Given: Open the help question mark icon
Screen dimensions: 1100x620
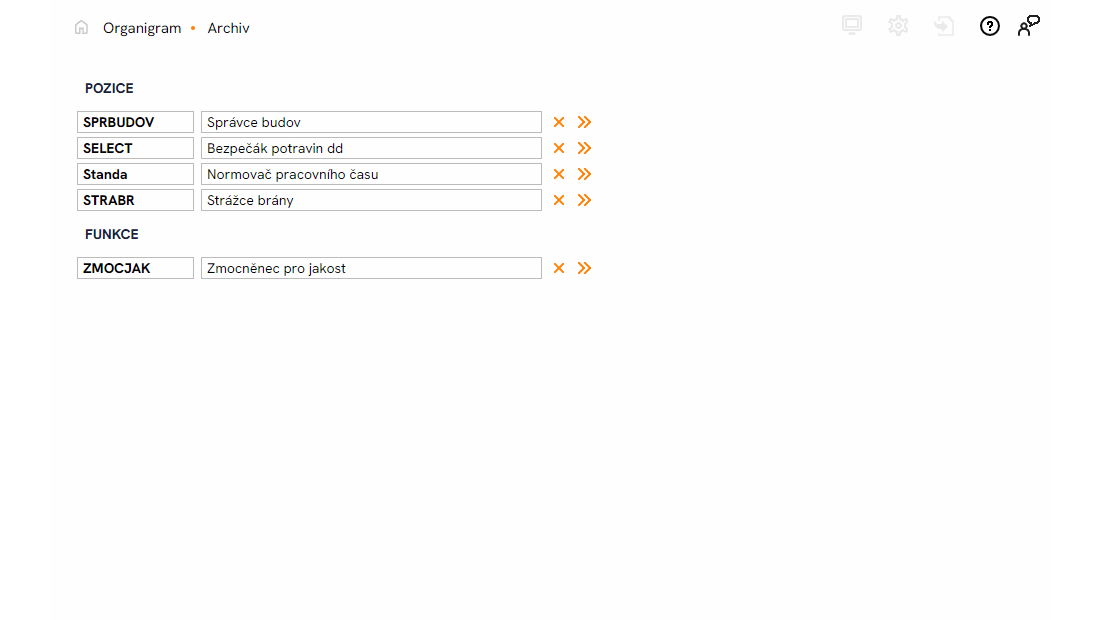Looking at the screenshot, I should [990, 27].
